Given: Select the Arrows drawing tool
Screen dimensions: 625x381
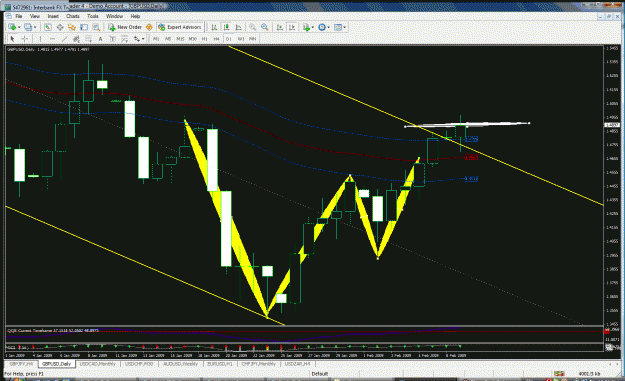Looking at the screenshot, I should tap(137, 39).
